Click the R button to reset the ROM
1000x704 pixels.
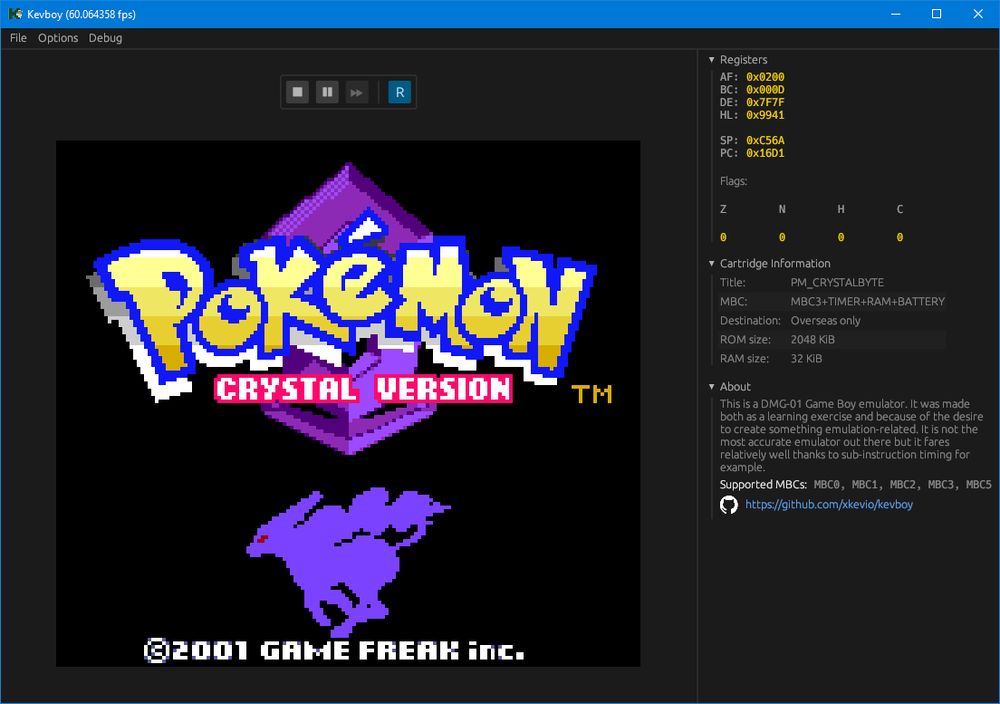[x=399, y=91]
